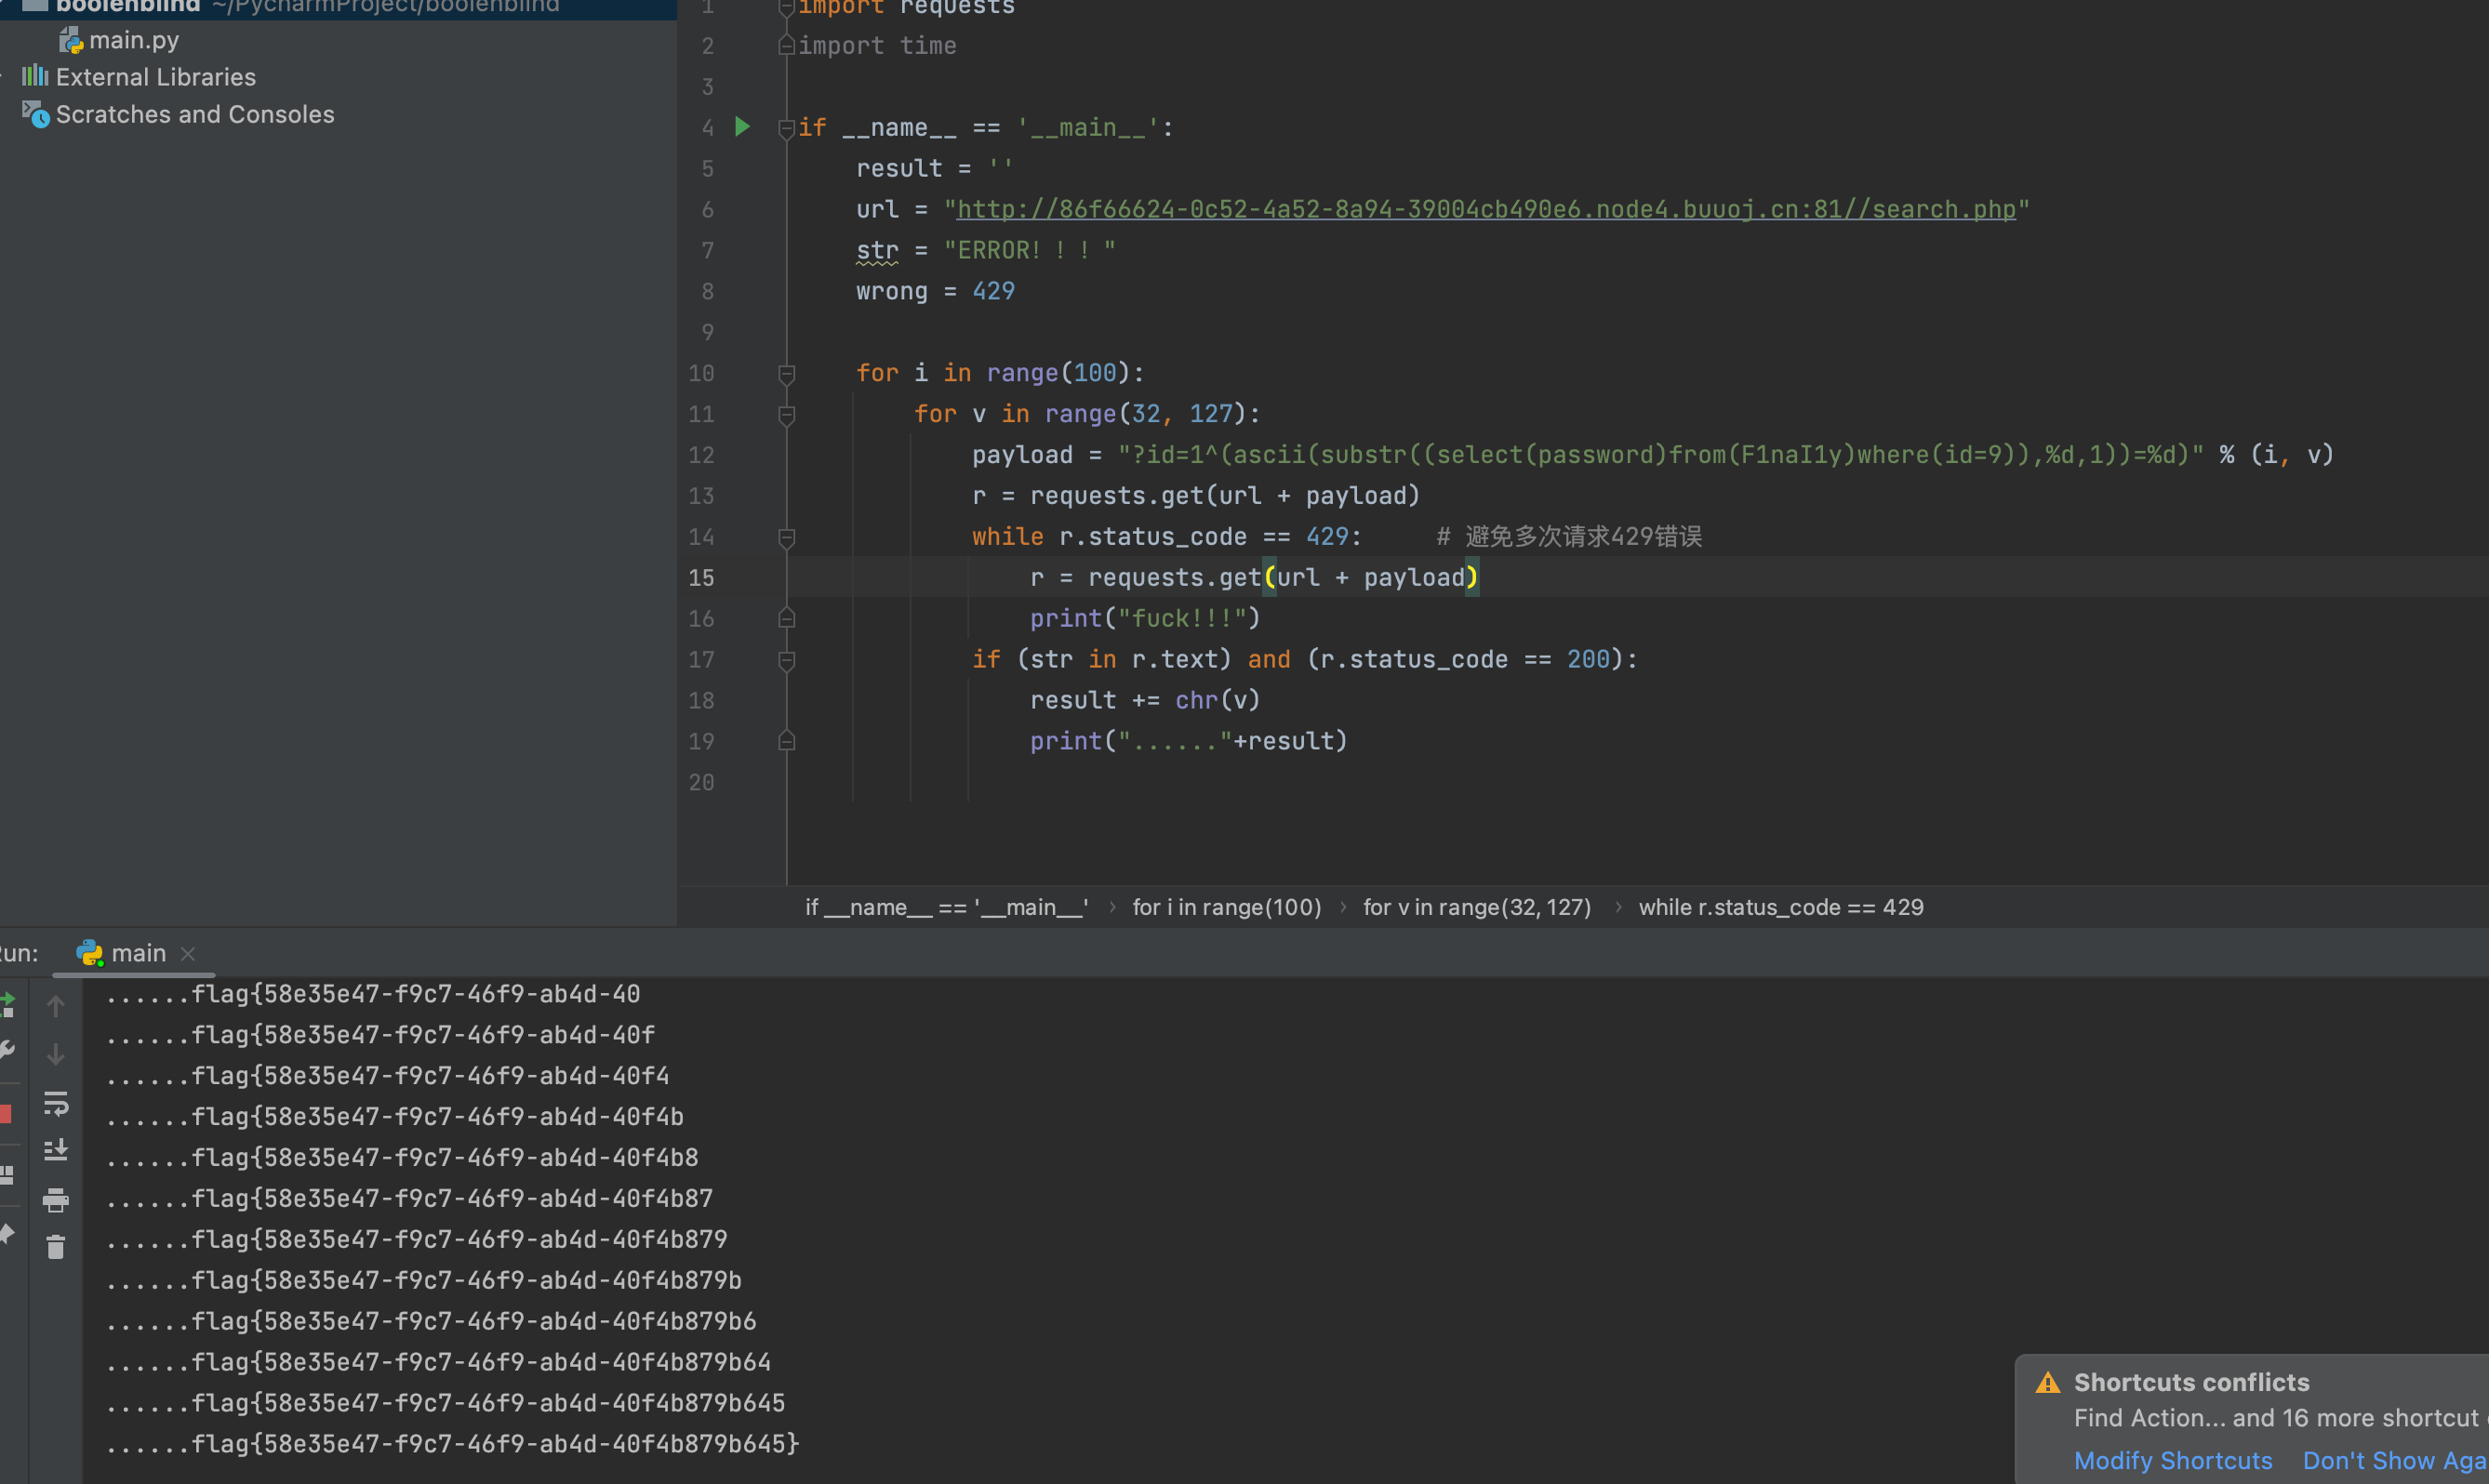Collapse the for v loop fold at line 11
Image resolution: width=2489 pixels, height=1484 pixels.
point(787,414)
